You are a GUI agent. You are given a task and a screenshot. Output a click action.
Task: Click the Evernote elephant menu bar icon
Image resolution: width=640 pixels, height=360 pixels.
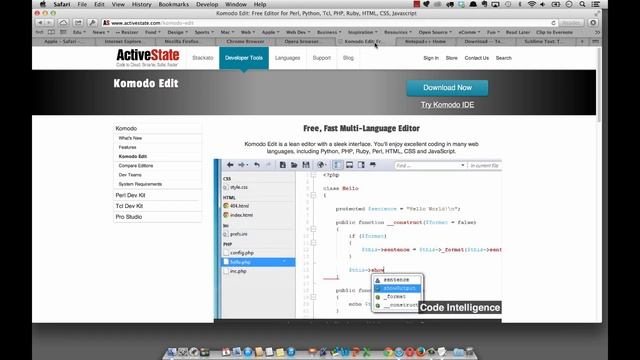pos(484,4)
